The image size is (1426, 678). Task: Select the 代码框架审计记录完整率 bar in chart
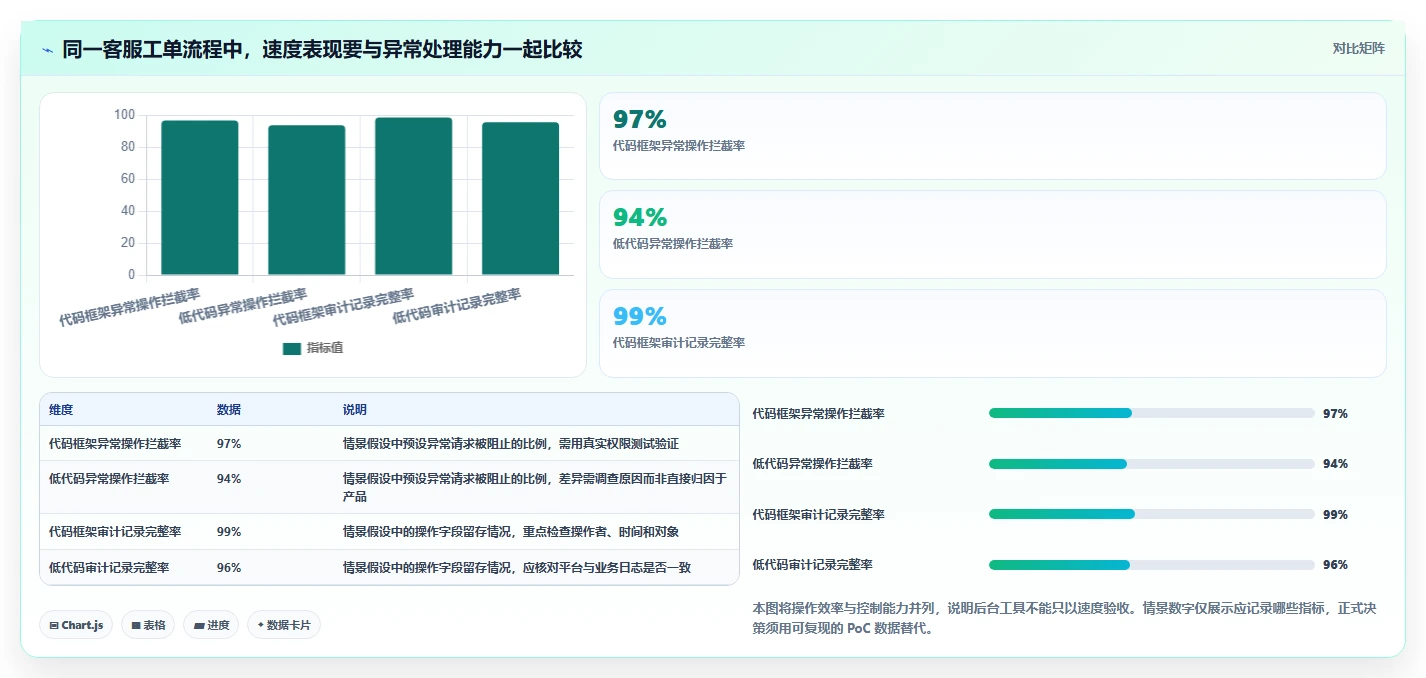414,196
